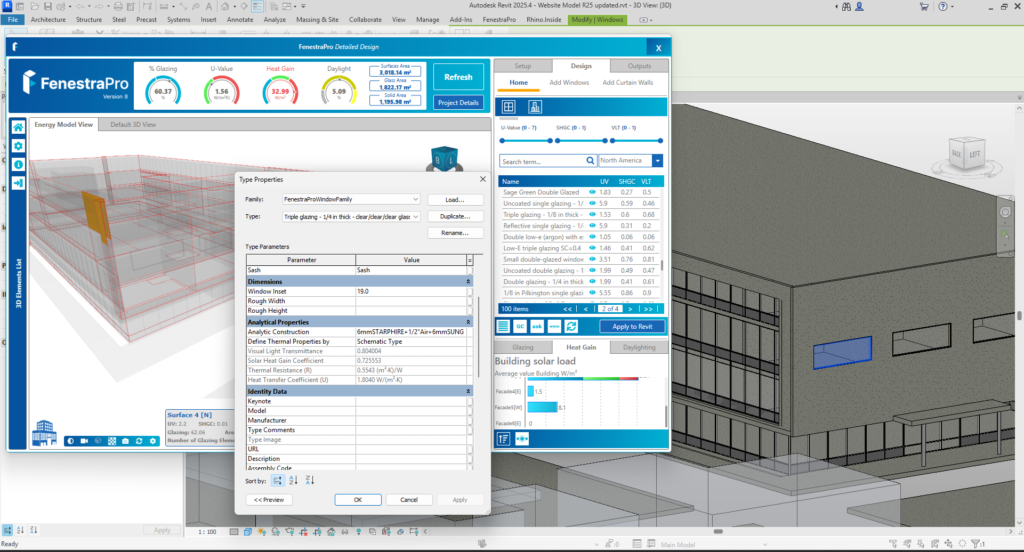Click the building icon in the Design panel

(x=535, y=107)
